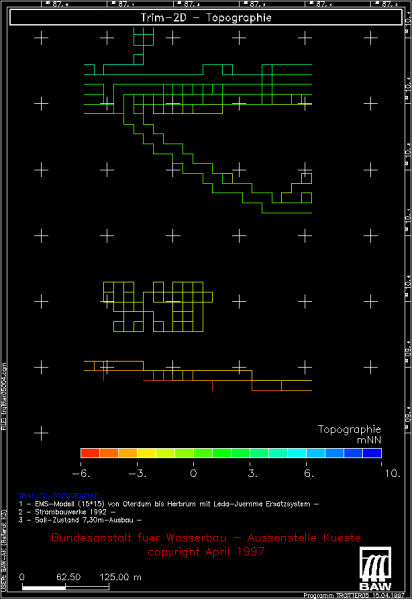Select the dark blue legend swatch

pyautogui.click(x=372, y=453)
